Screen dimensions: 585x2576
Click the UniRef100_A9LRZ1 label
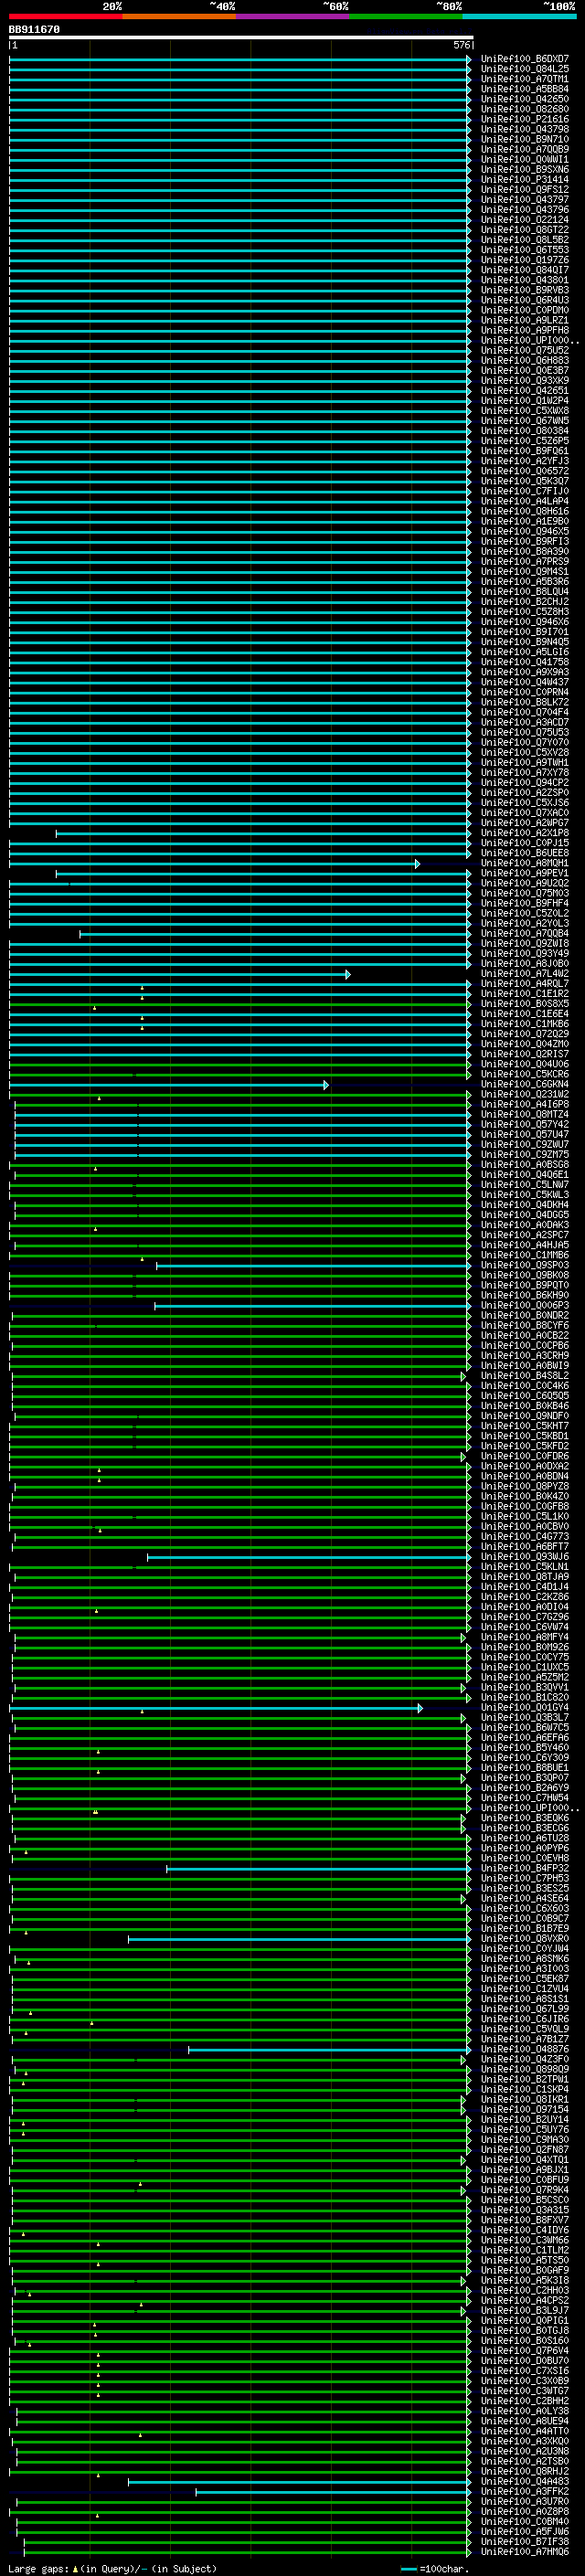(x=525, y=321)
